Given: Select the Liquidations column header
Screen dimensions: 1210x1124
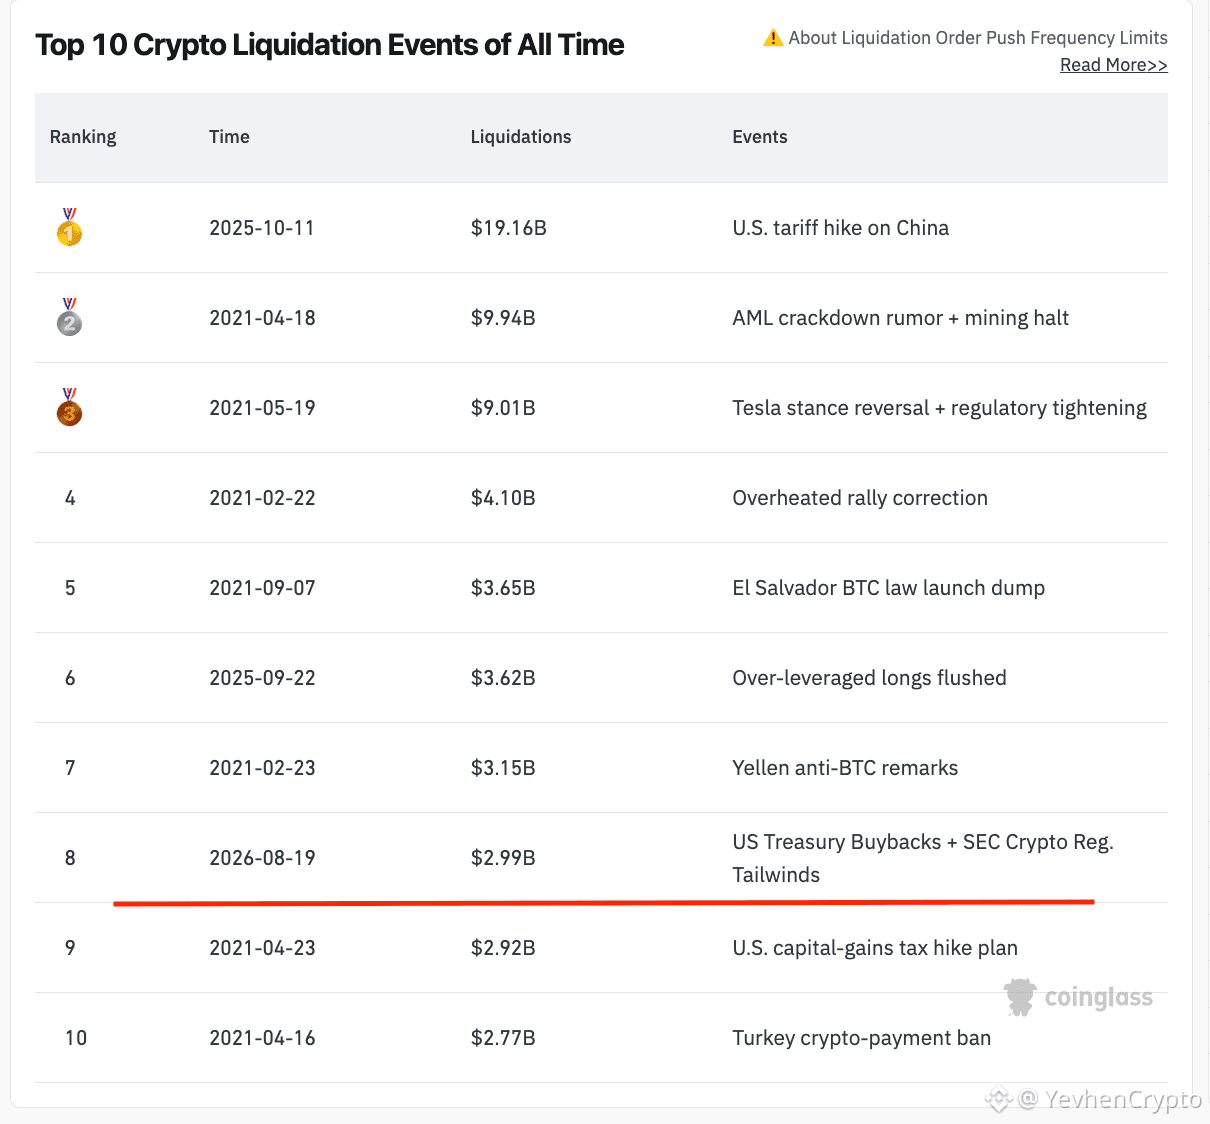Looking at the screenshot, I should (521, 137).
